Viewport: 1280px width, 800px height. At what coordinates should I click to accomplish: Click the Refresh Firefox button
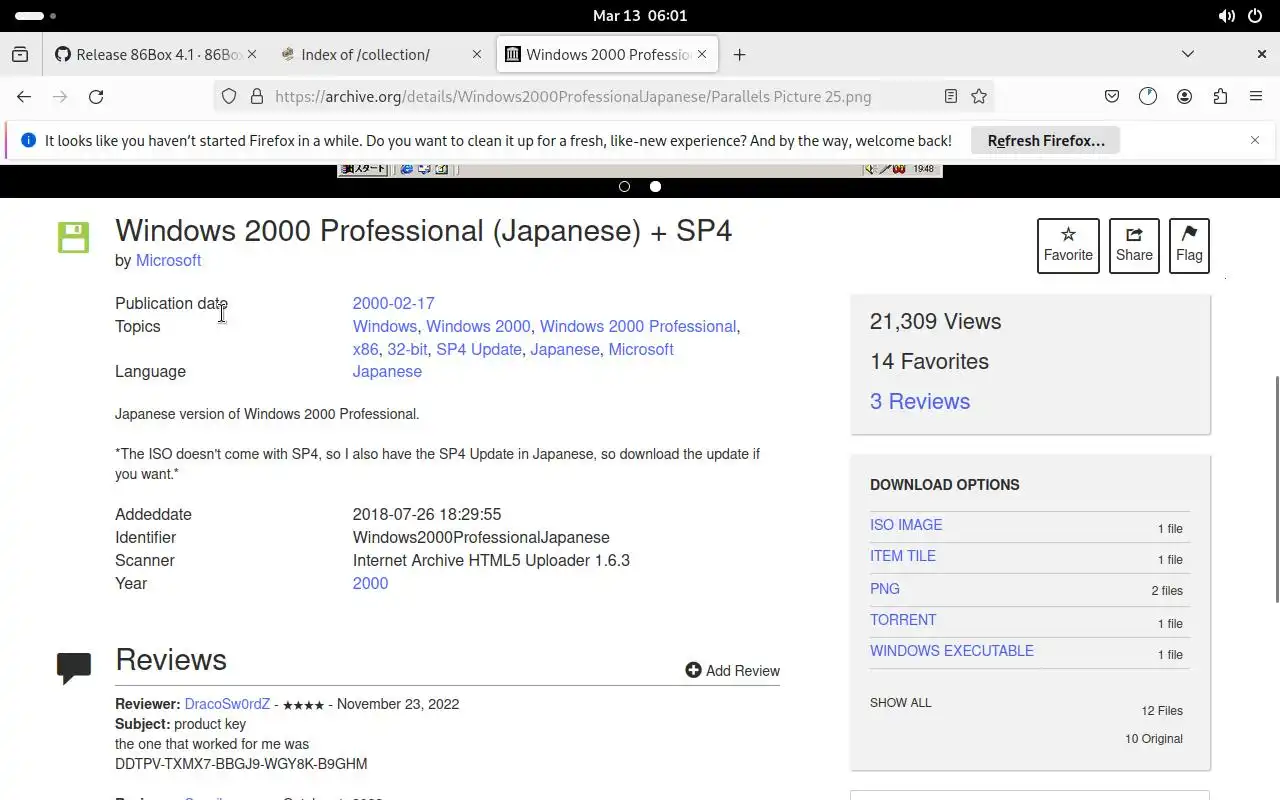click(1046, 141)
